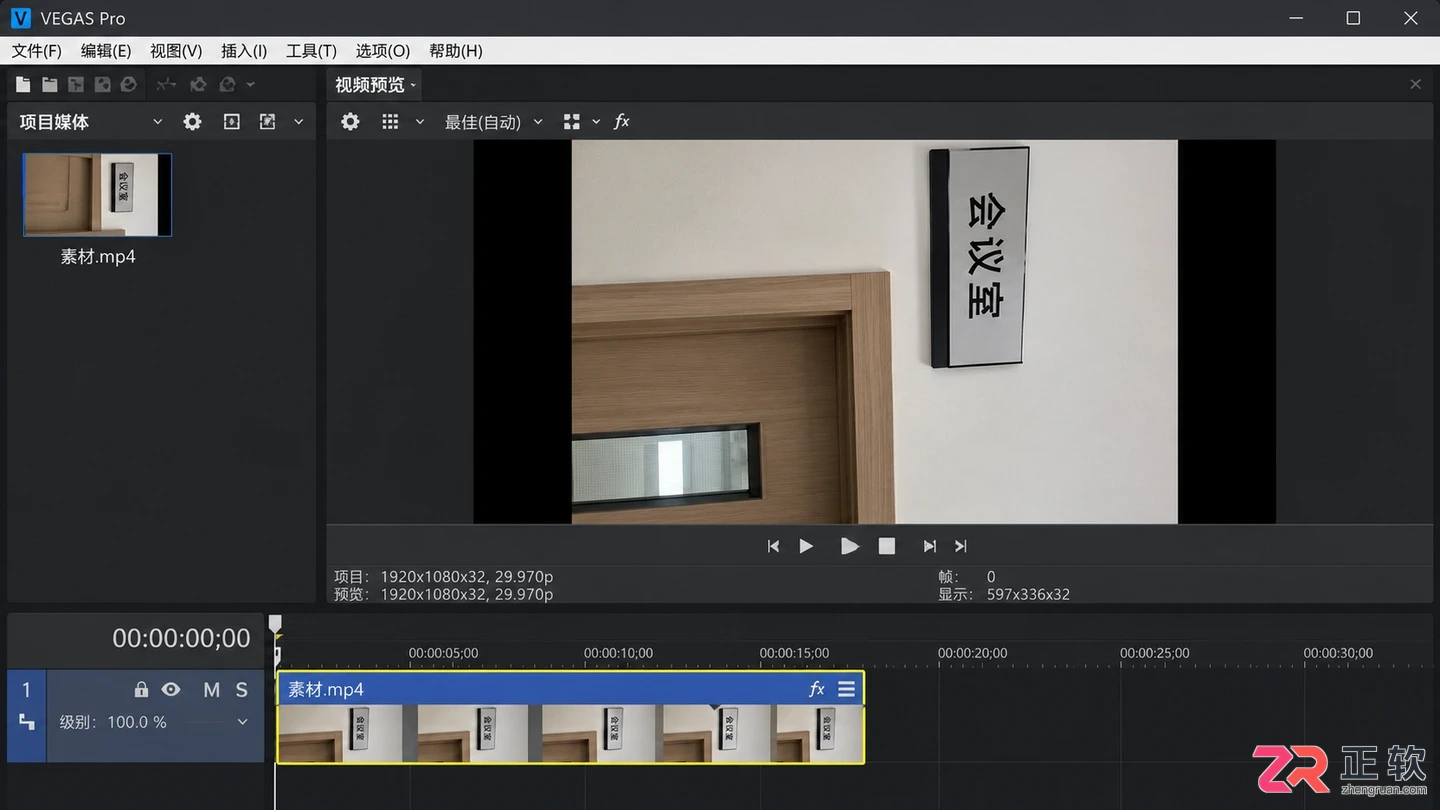Click the preview grid overlay icon
The width and height of the screenshot is (1440, 810).
click(390, 122)
